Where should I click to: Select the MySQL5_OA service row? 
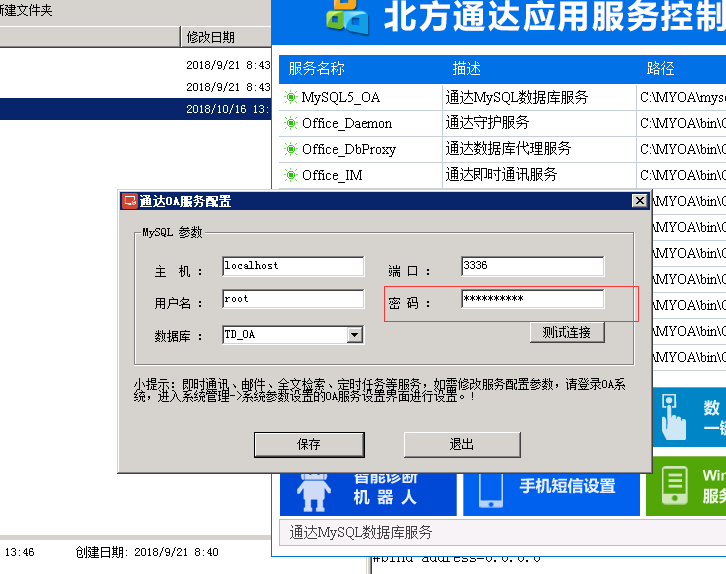(x=502, y=97)
